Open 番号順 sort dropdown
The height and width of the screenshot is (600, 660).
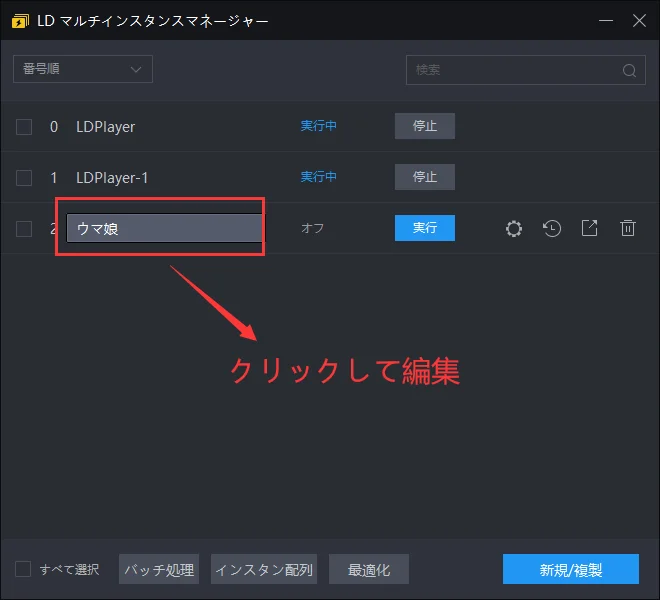pyautogui.click(x=83, y=69)
